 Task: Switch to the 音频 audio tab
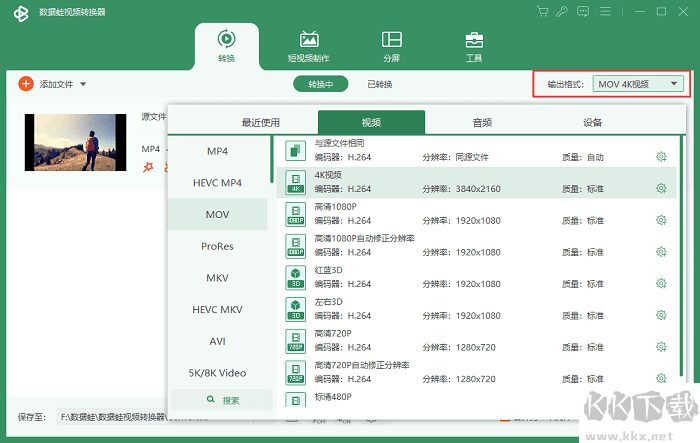[x=482, y=122]
